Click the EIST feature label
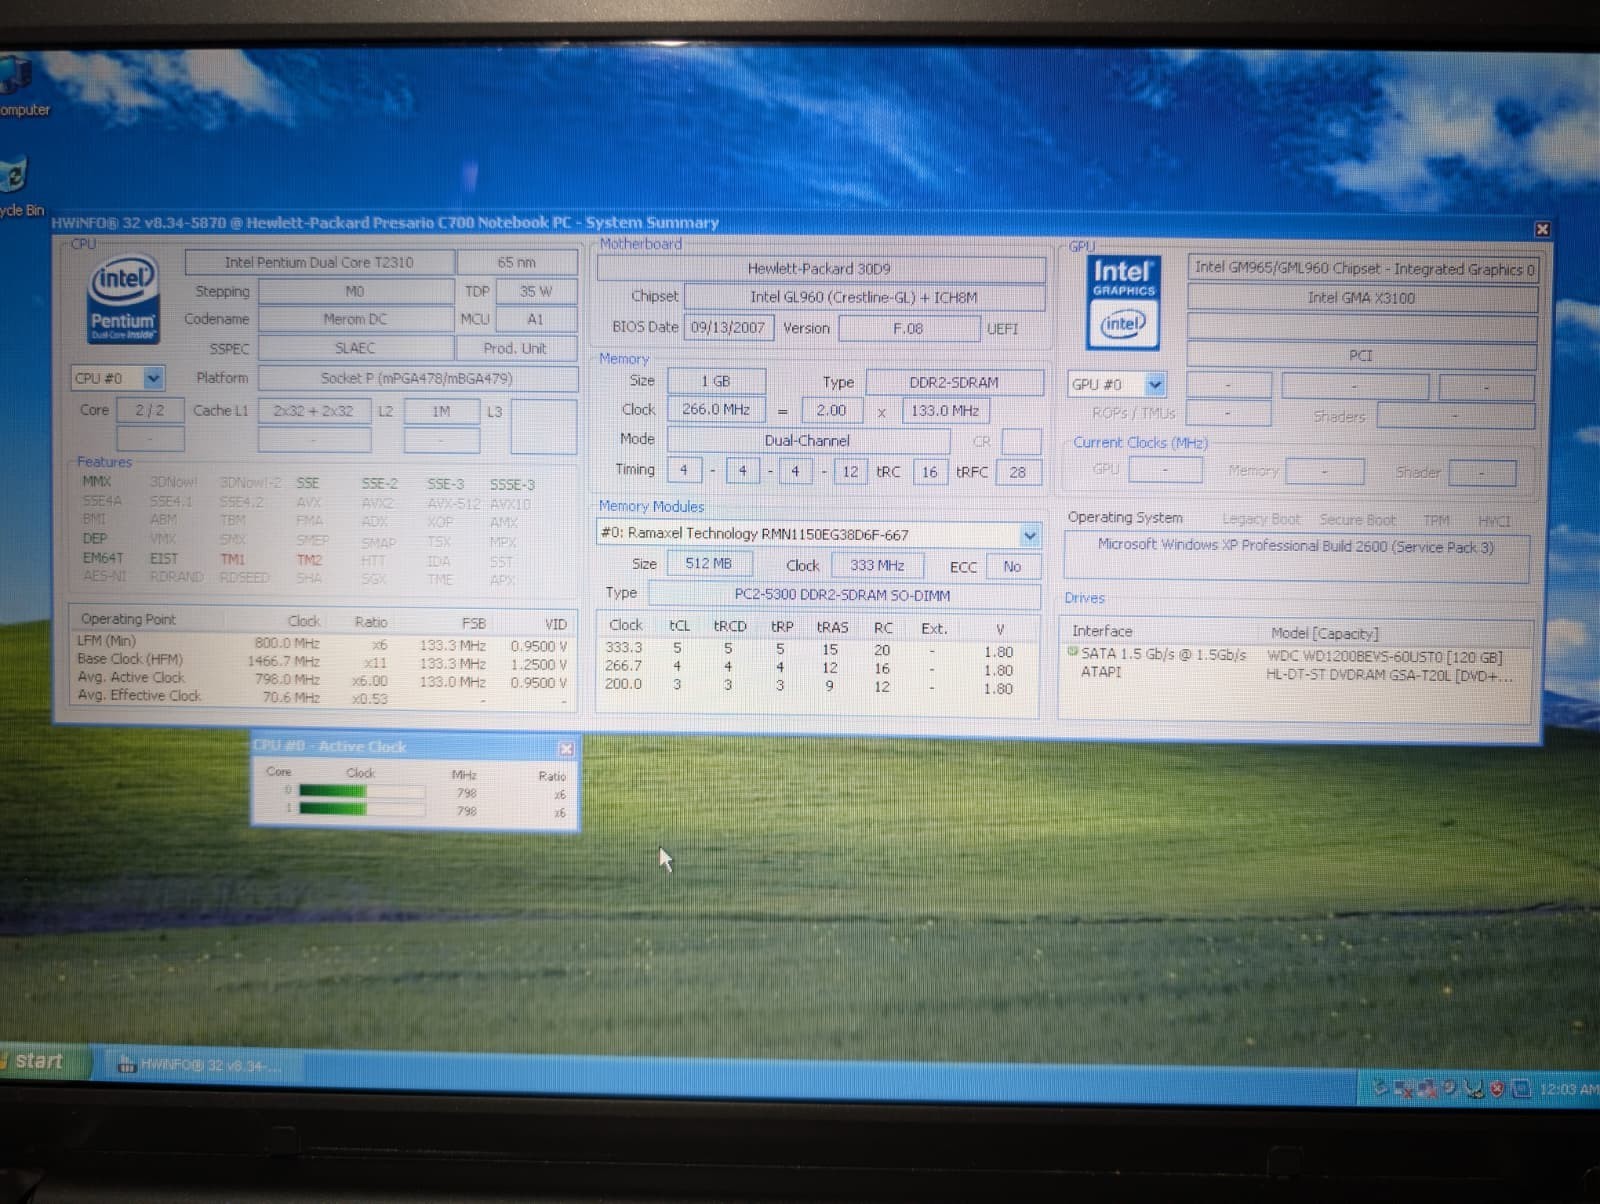The width and height of the screenshot is (1600, 1204). 164,559
